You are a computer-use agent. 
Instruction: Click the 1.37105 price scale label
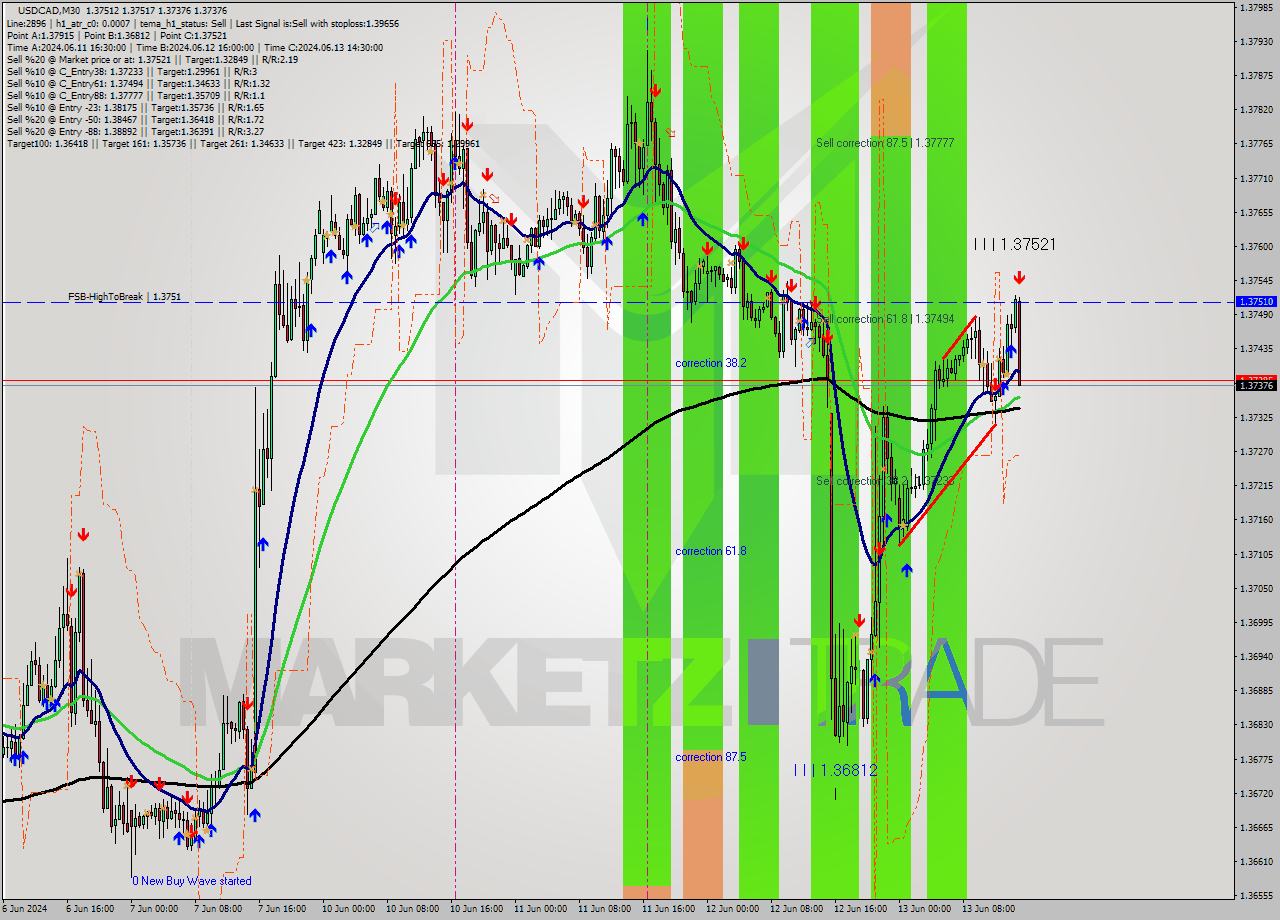[1256, 554]
